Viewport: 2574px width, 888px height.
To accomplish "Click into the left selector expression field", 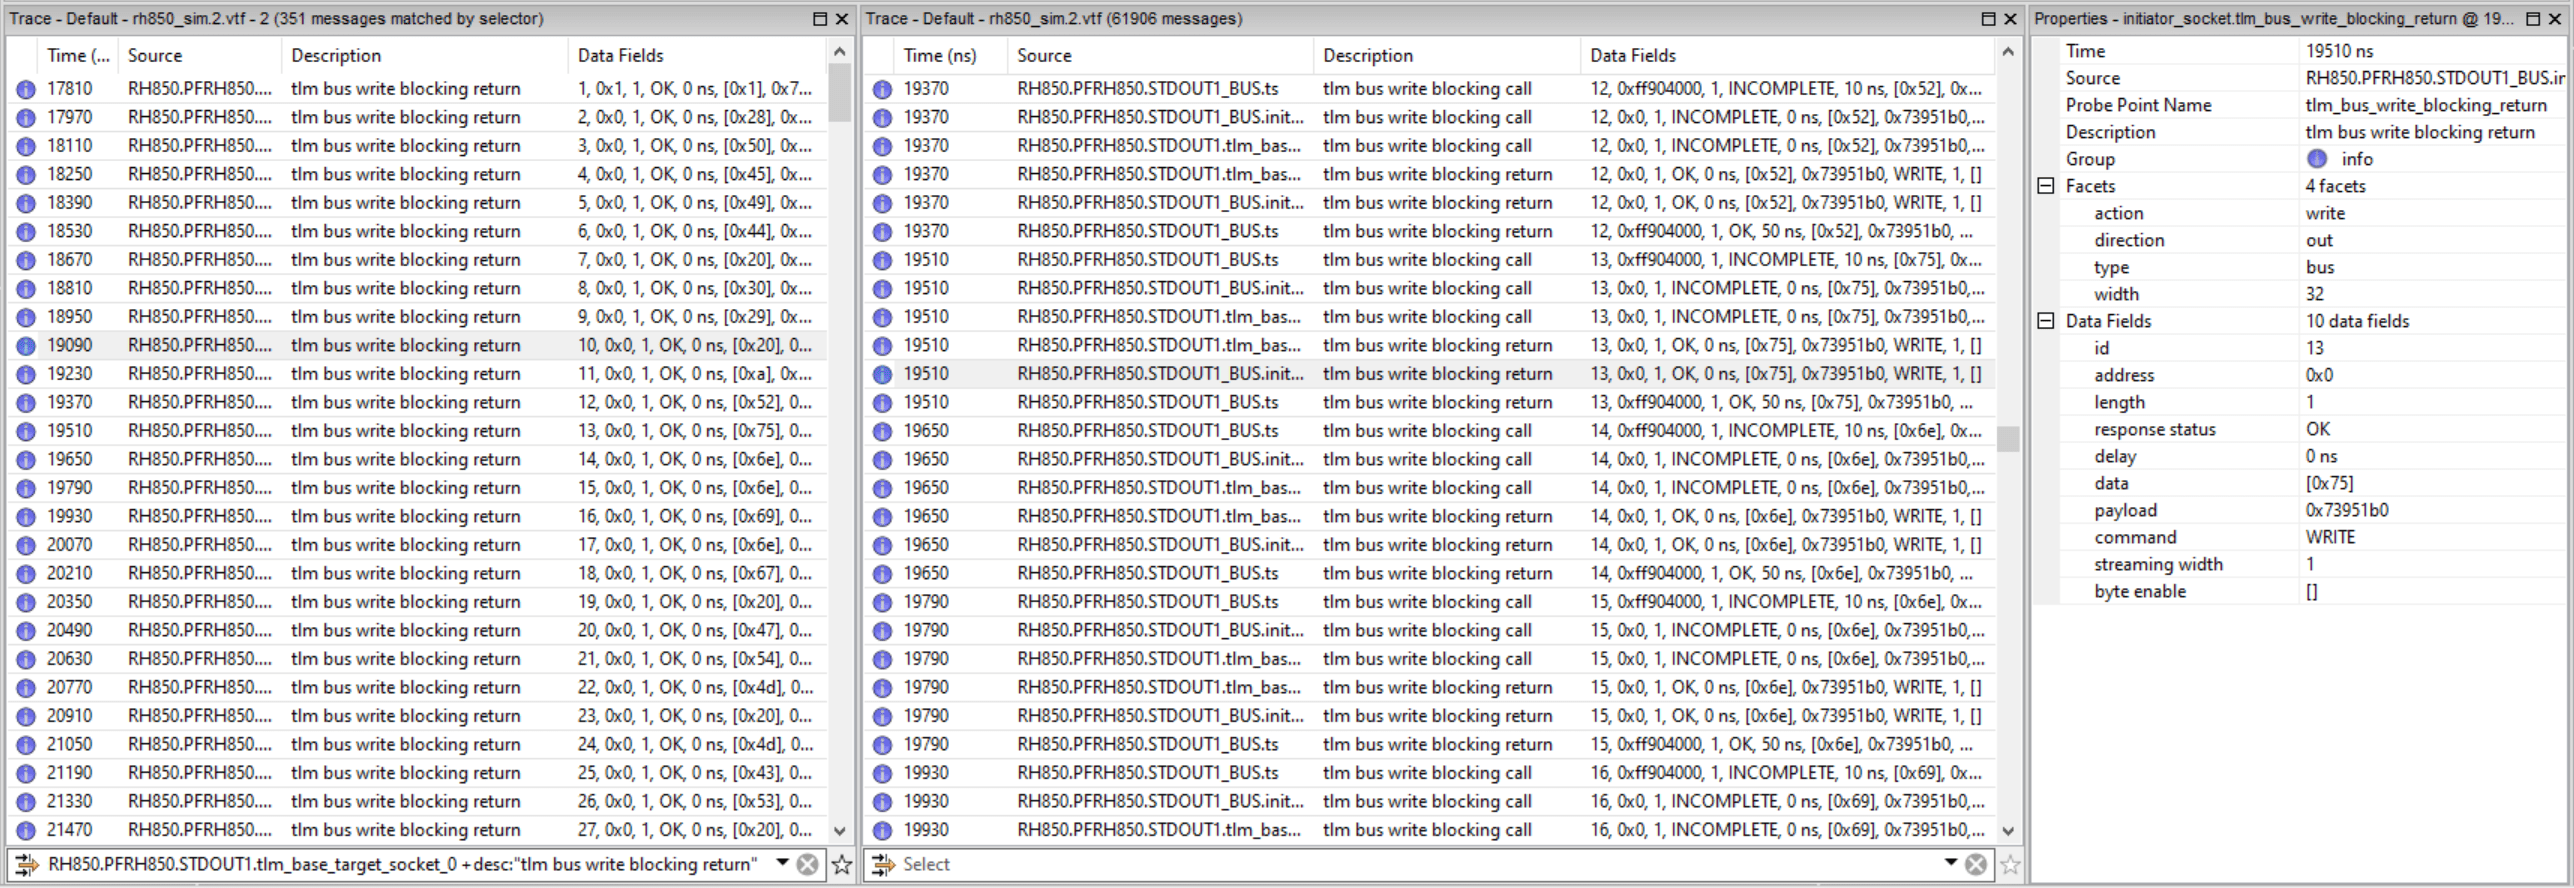I will point(405,865).
